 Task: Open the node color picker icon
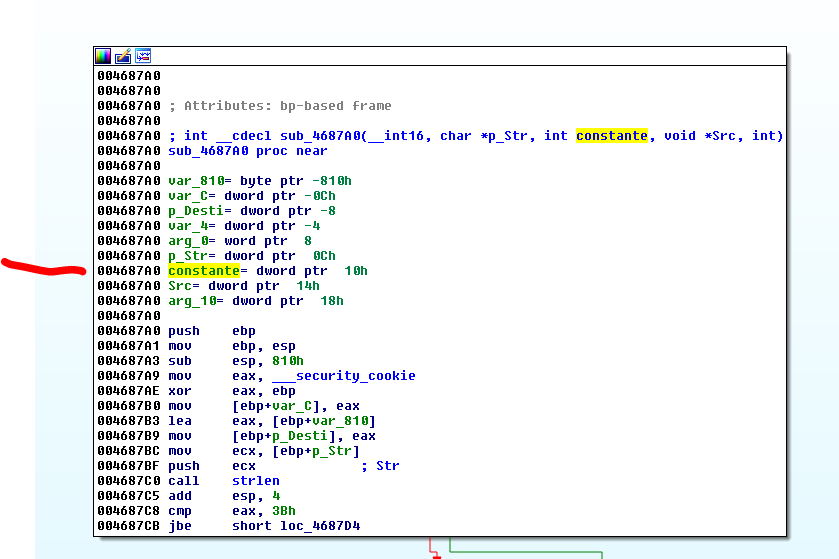[x=103, y=56]
